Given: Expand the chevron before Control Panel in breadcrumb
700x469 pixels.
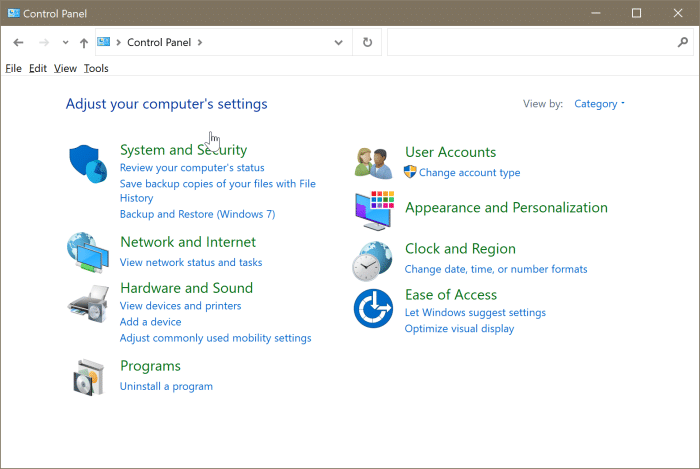Looking at the screenshot, I should (x=118, y=42).
